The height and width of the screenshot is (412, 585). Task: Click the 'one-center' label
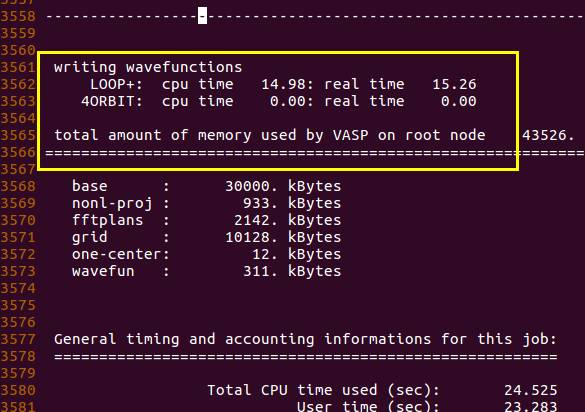click(116, 254)
